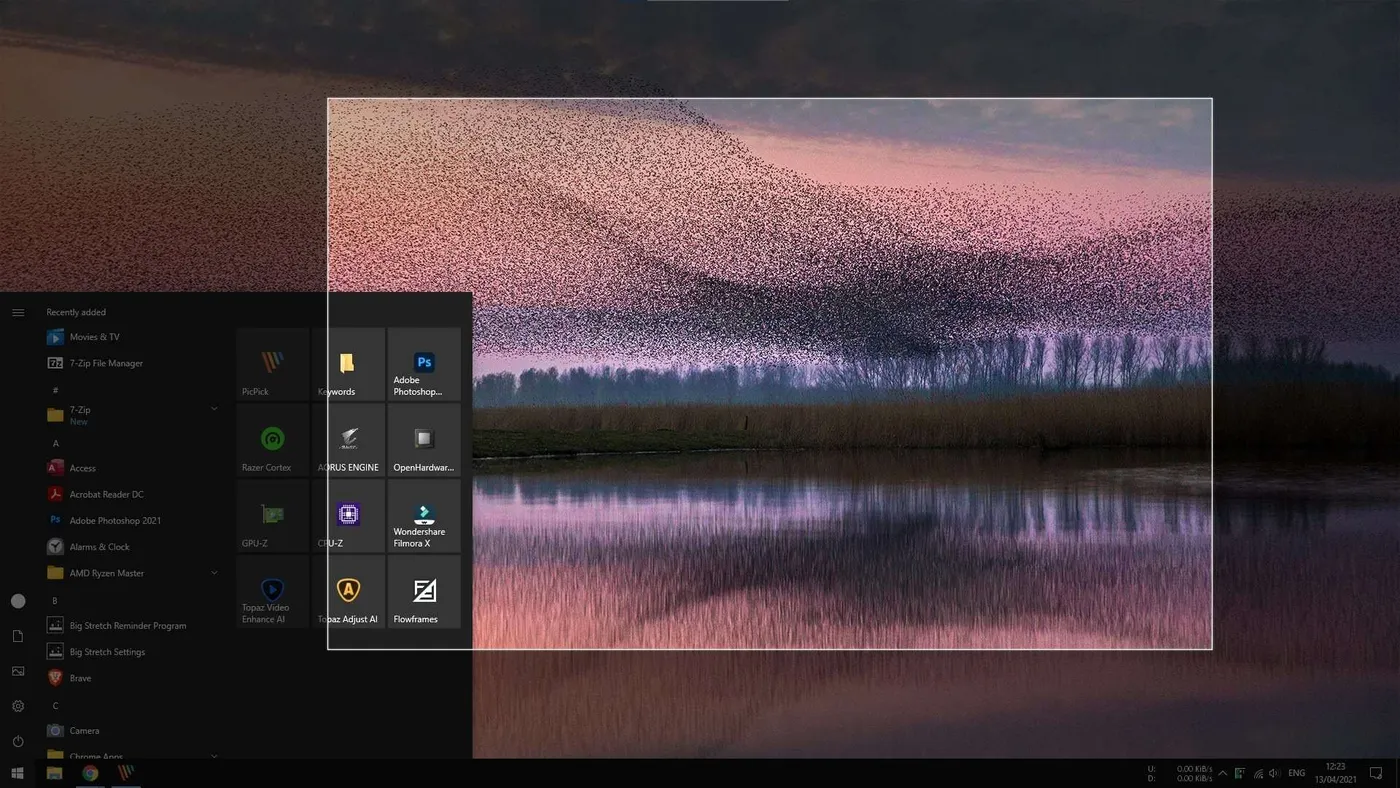Open the volume speaker tray icon
This screenshot has width=1400, height=788.
point(1274,773)
